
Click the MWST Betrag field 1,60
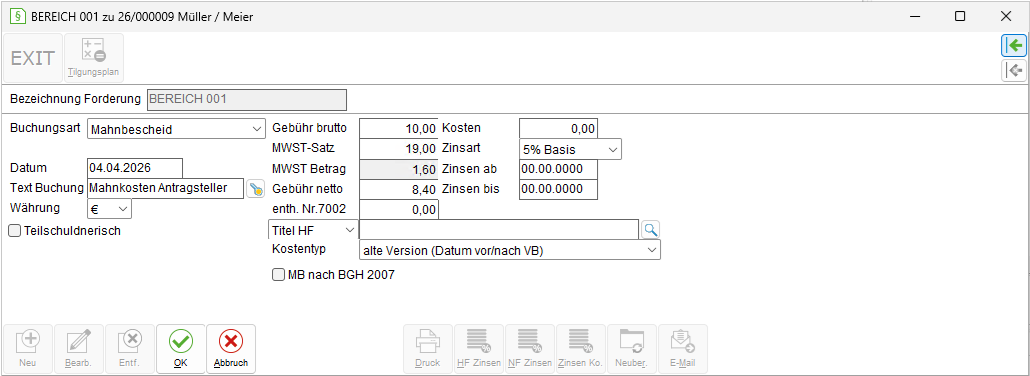pos(399,169)
